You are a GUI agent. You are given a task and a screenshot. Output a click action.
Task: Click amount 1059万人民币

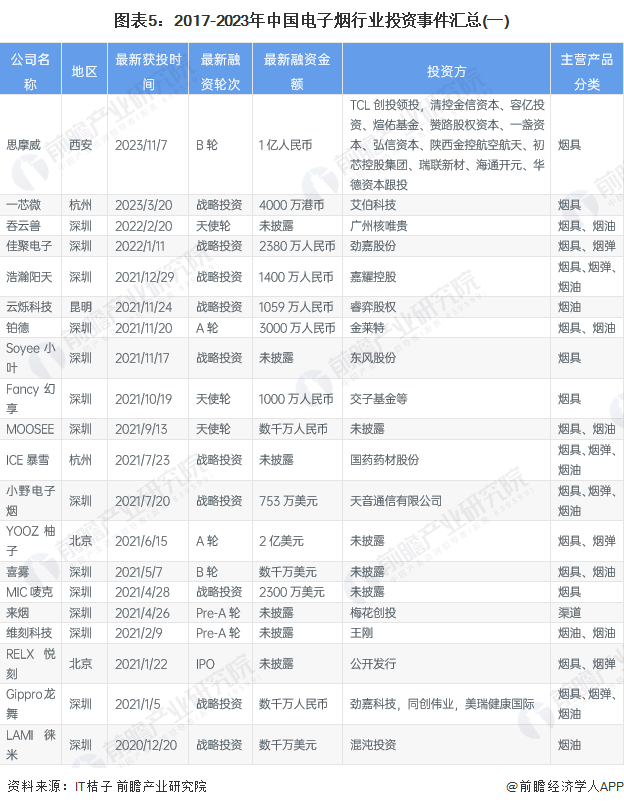point(296,307)
